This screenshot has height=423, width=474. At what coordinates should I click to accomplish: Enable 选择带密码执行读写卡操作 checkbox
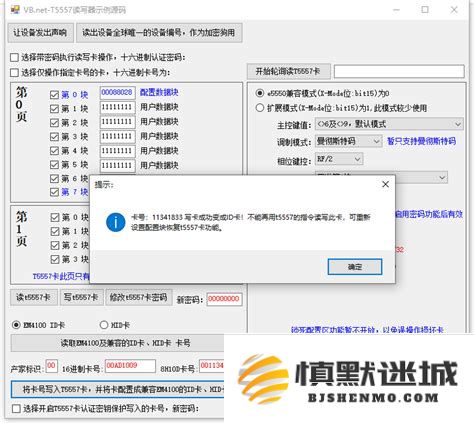pyautogui.click(x=14, y=57)
